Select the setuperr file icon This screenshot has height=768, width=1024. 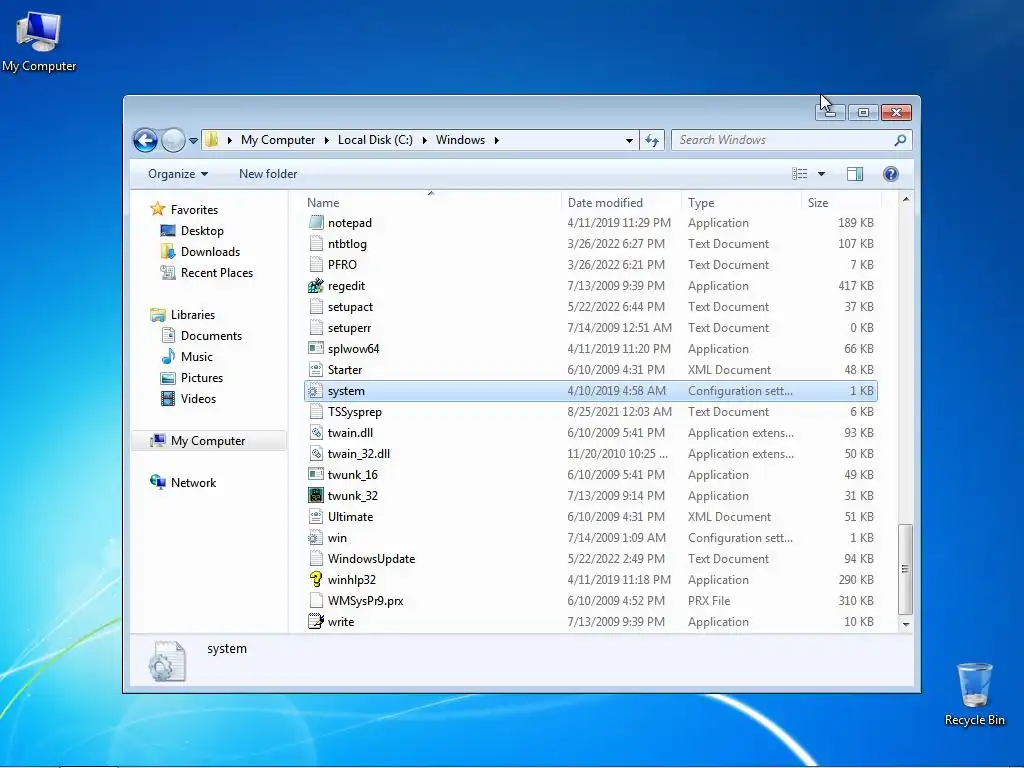click(x=315, y=328)
